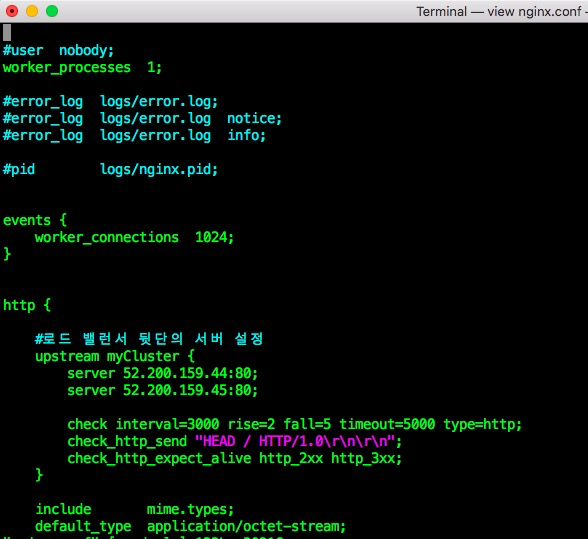Viewport: 588px width, 539px height.
Task: Click 'rise=2' parameter in check line
Action: 252,424
